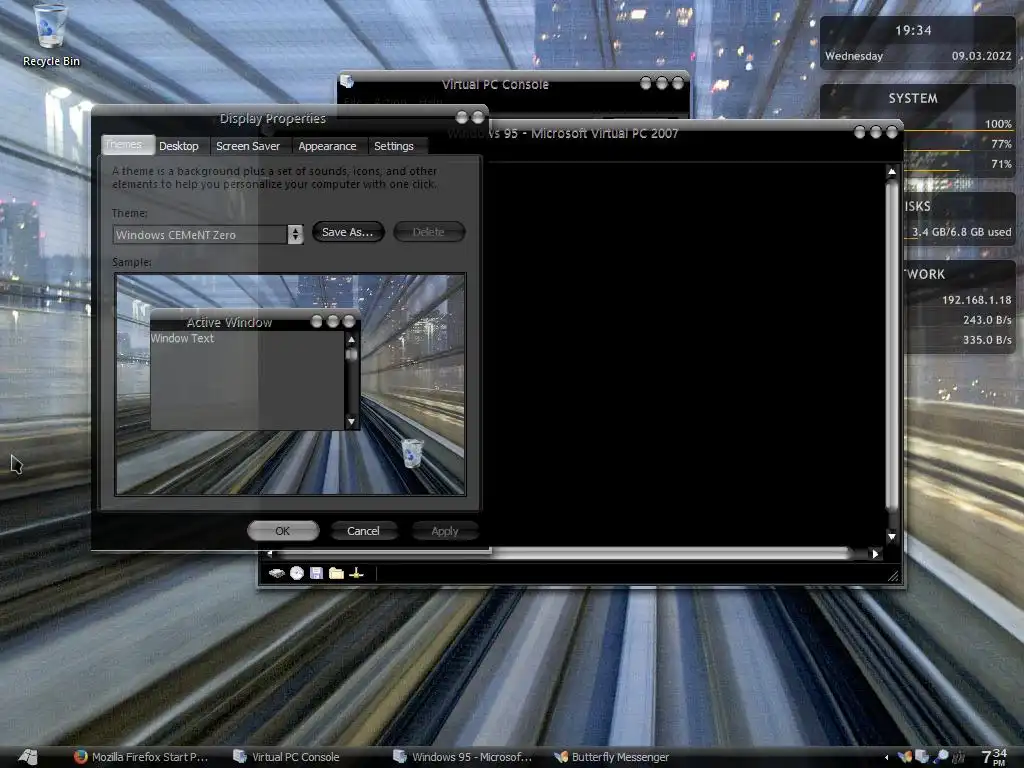Click the horizontal scroll-right arrow in Windows 95 window
Screen dimensions: 1024x768
pos(876,554)
